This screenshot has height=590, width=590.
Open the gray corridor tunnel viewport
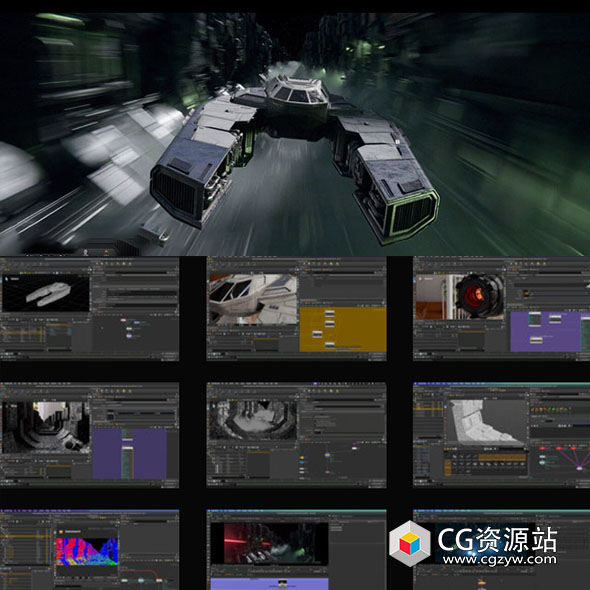pos(46,427)
